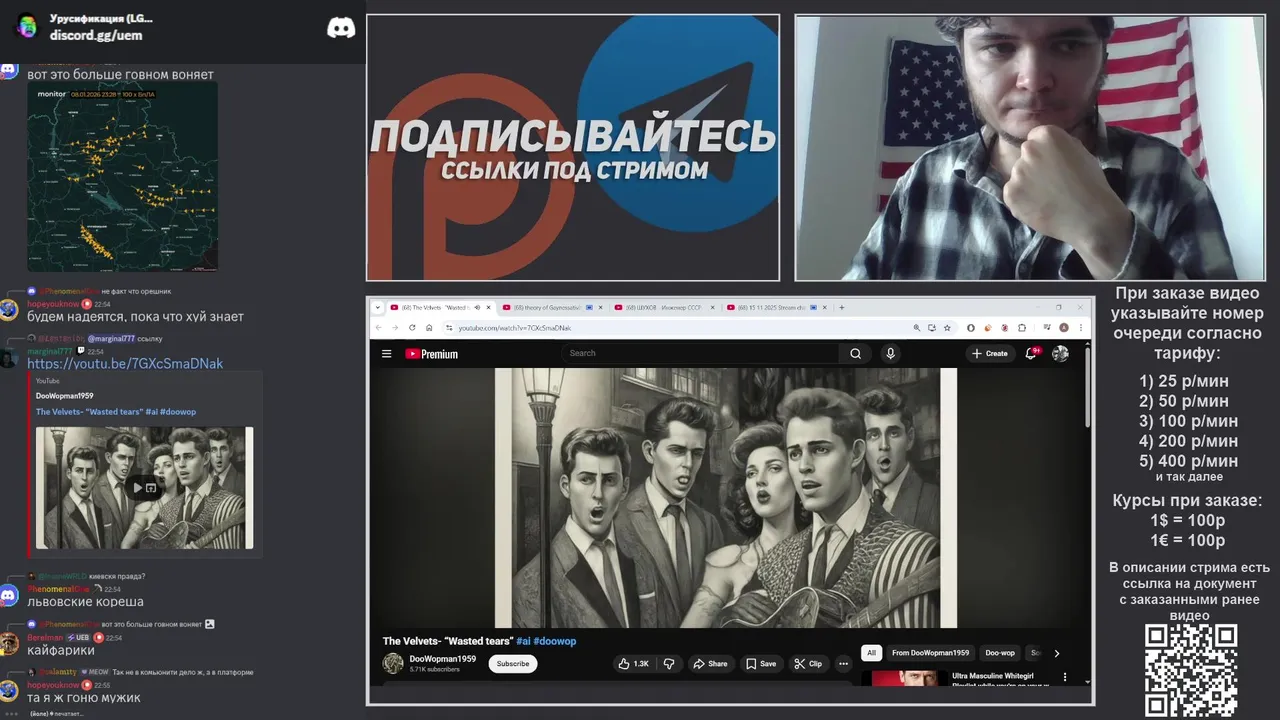Screen dimensions: 1280x720
Task: Click the #ai hashtag link
Action: pyautogui.click(x=523, y=641)
